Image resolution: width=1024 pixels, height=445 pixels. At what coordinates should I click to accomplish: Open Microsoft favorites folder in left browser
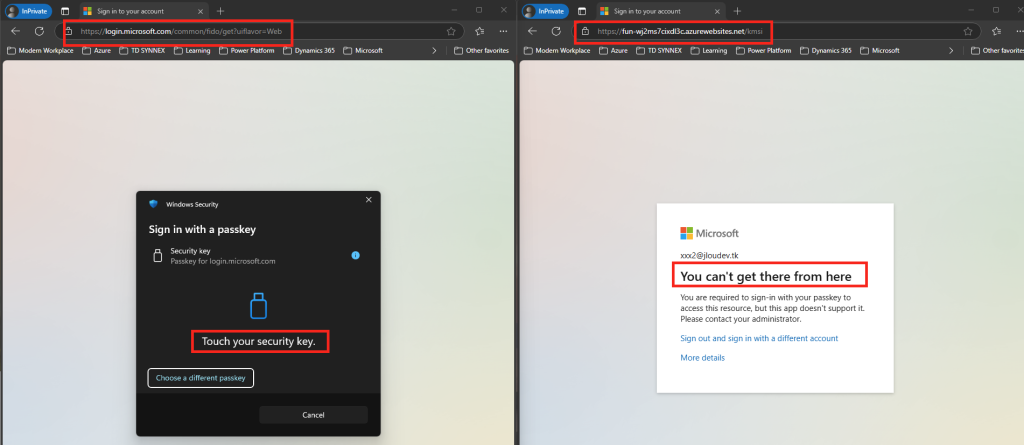tap(363, 50)
